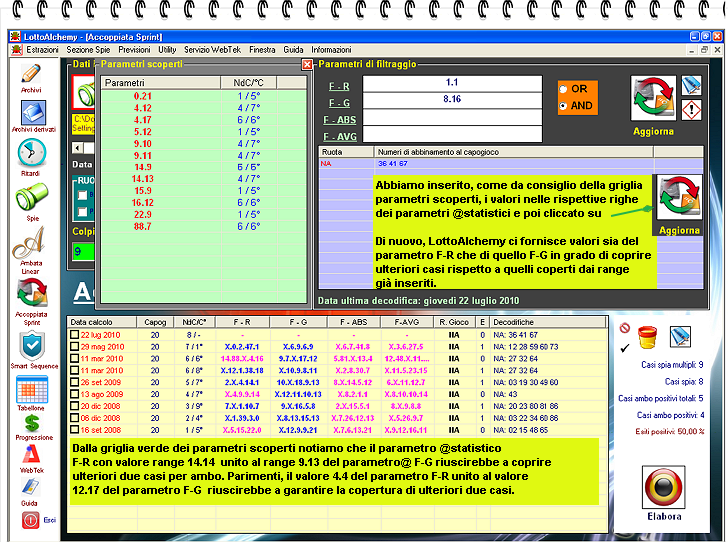This screenshot has height=542, width=728.
Task: Open the Tabellone calendar icon
Action: [x=32, y=389]
